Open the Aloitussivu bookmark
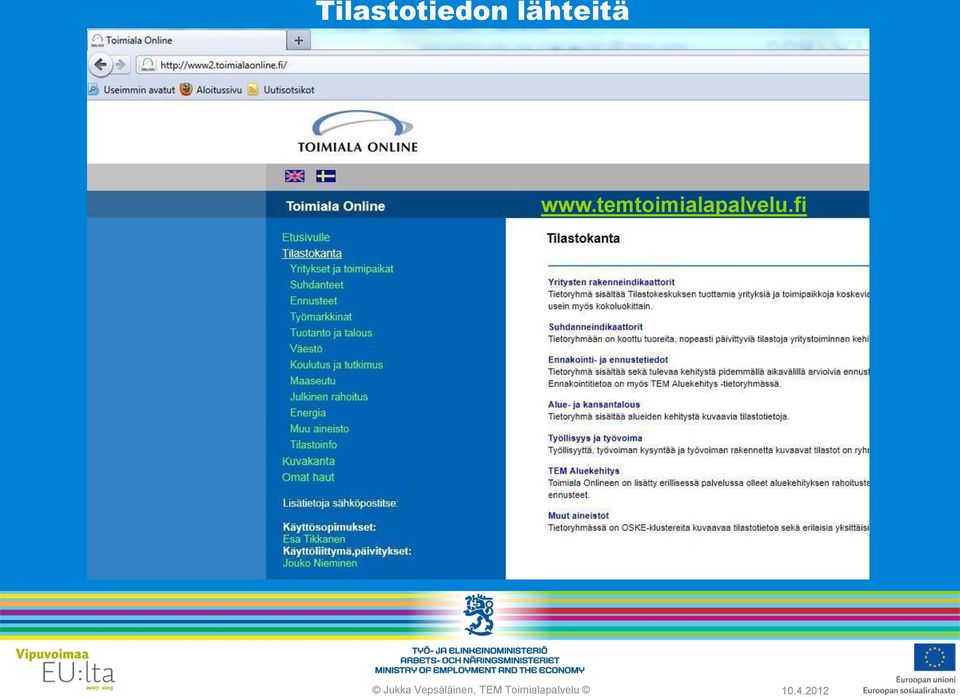This screenshot has height=697, width=960. (219, 90)
